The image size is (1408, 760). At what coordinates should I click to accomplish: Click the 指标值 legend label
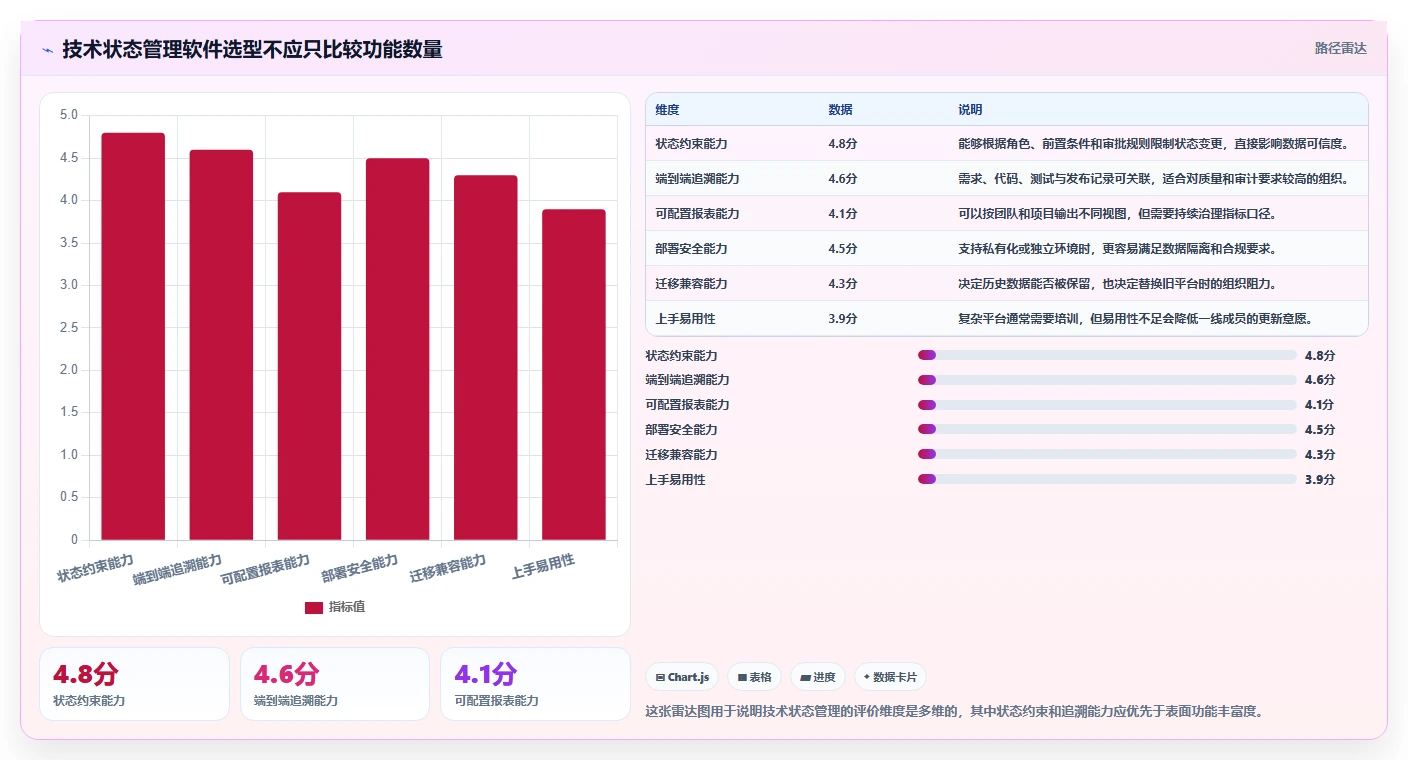pyautogui.click(x=347, y=607)
